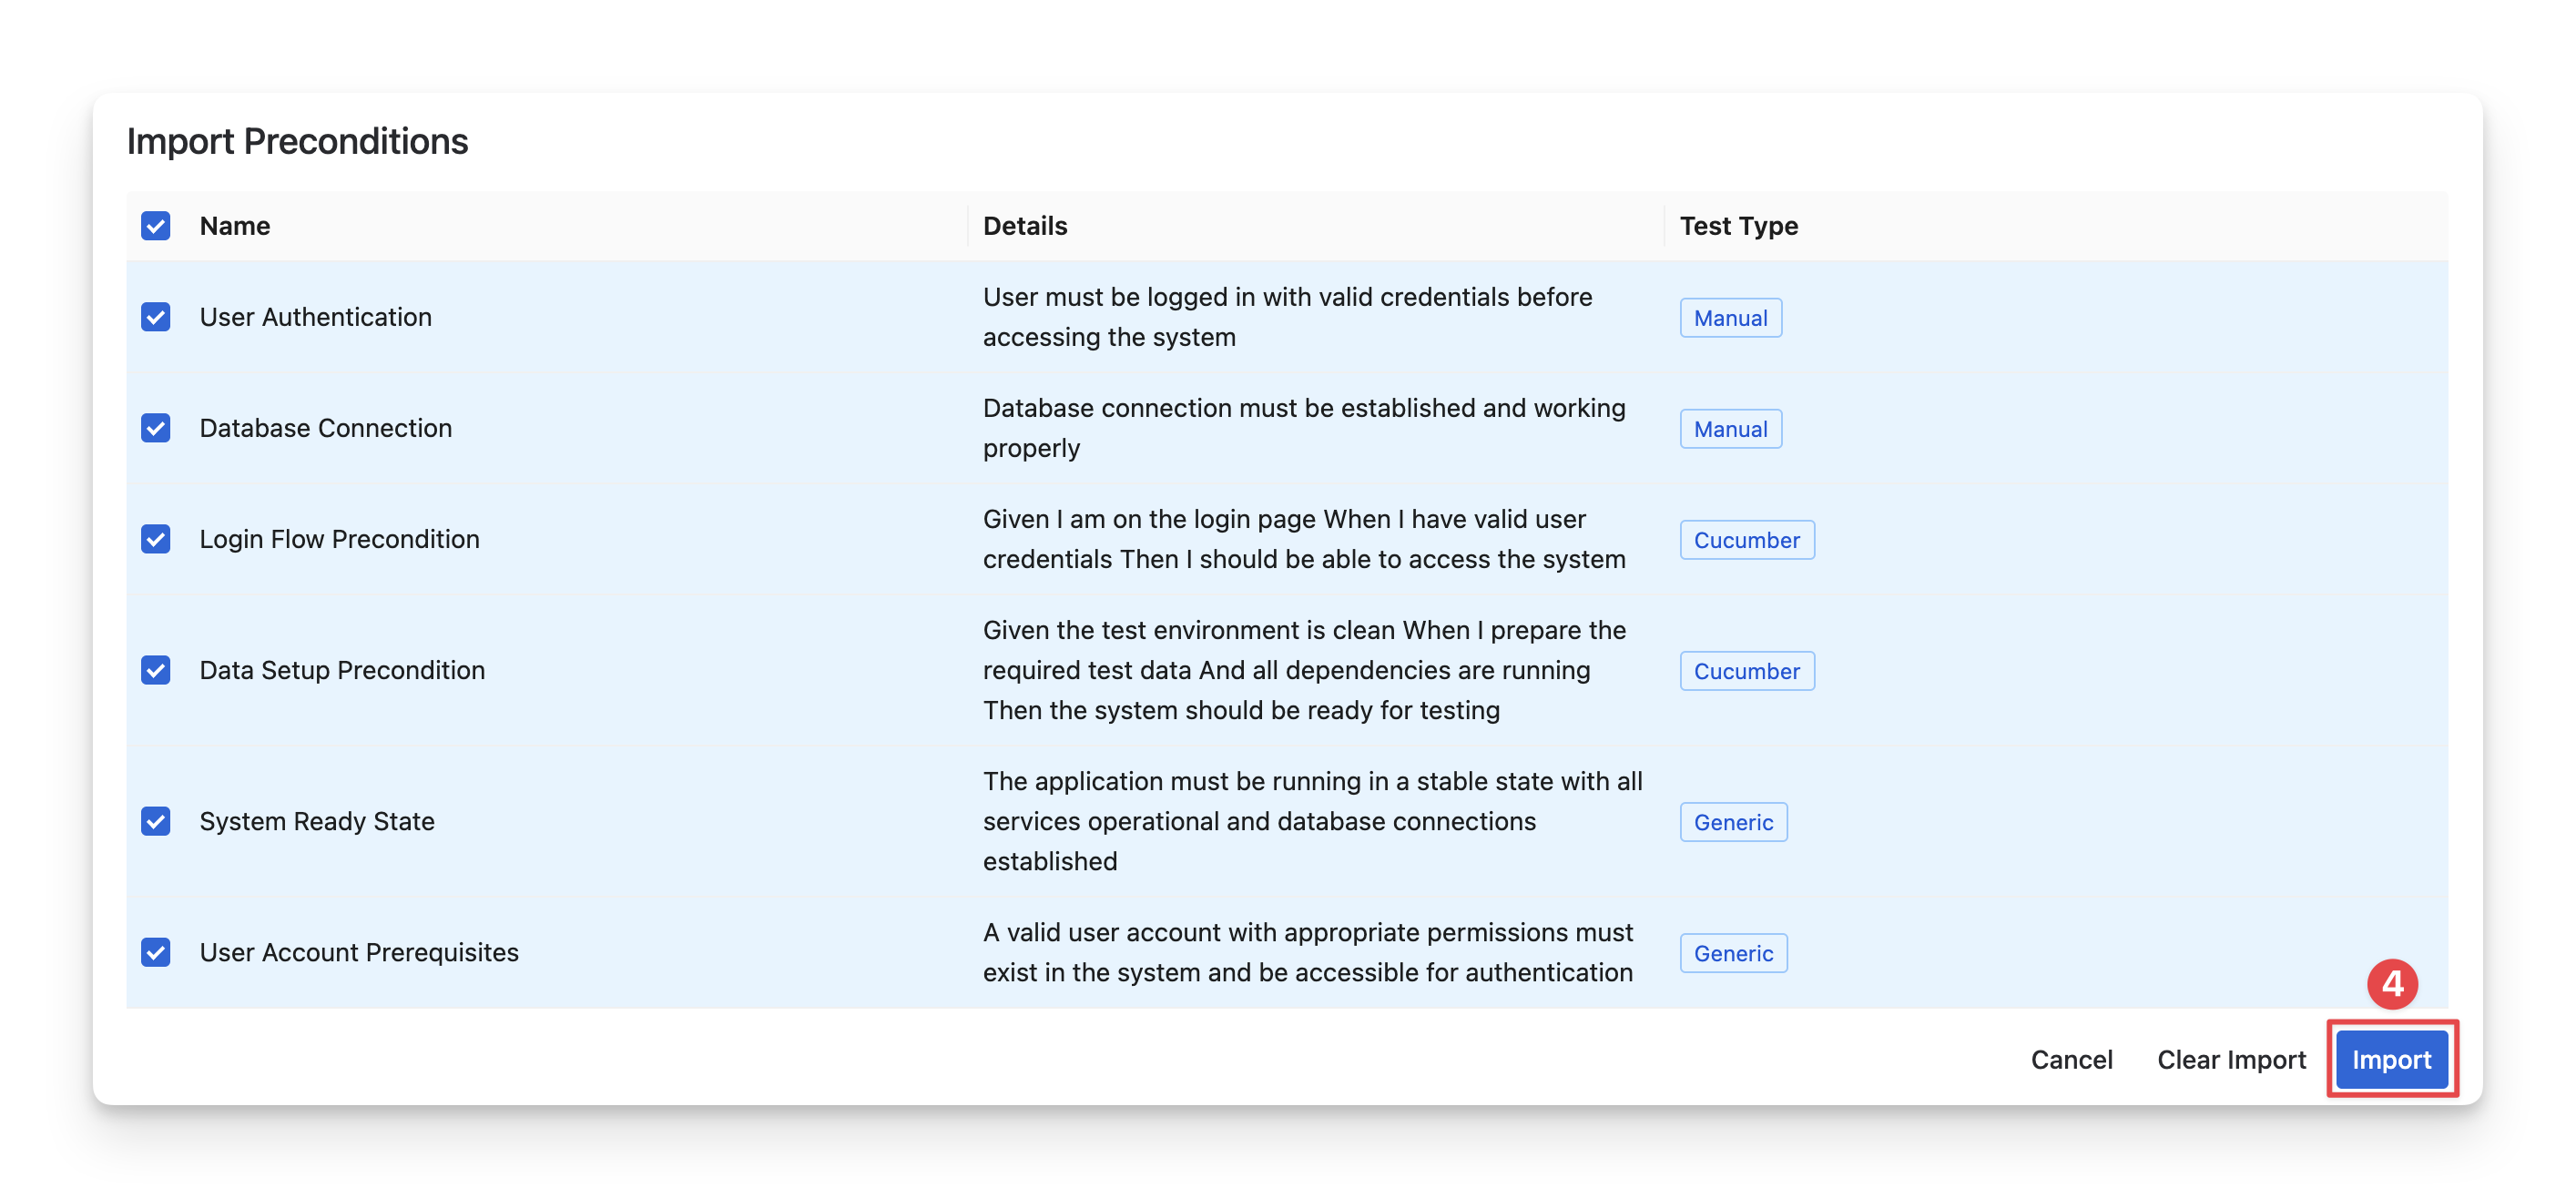Click the blue Import button
This screenshot has height=1198, width=2576.
(x=2391, y=1060)
